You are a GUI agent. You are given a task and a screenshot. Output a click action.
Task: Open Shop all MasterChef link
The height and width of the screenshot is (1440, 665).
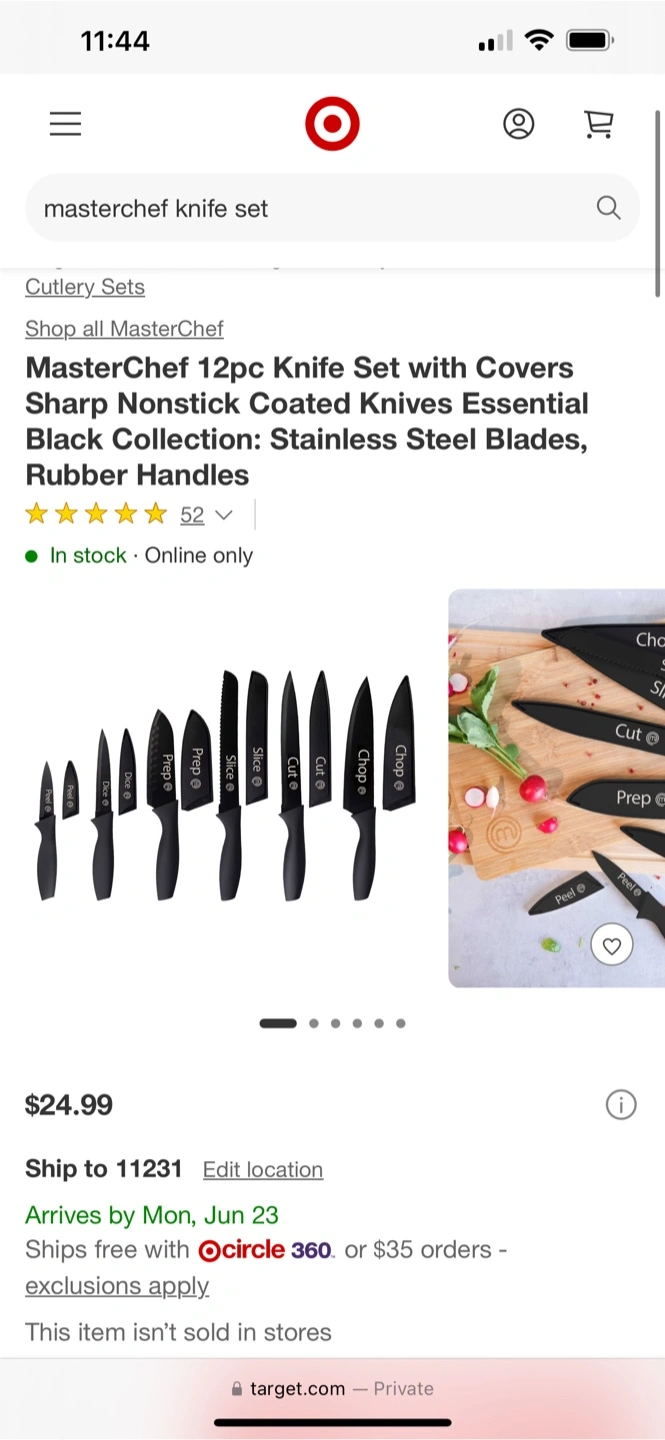coord(124,329)
